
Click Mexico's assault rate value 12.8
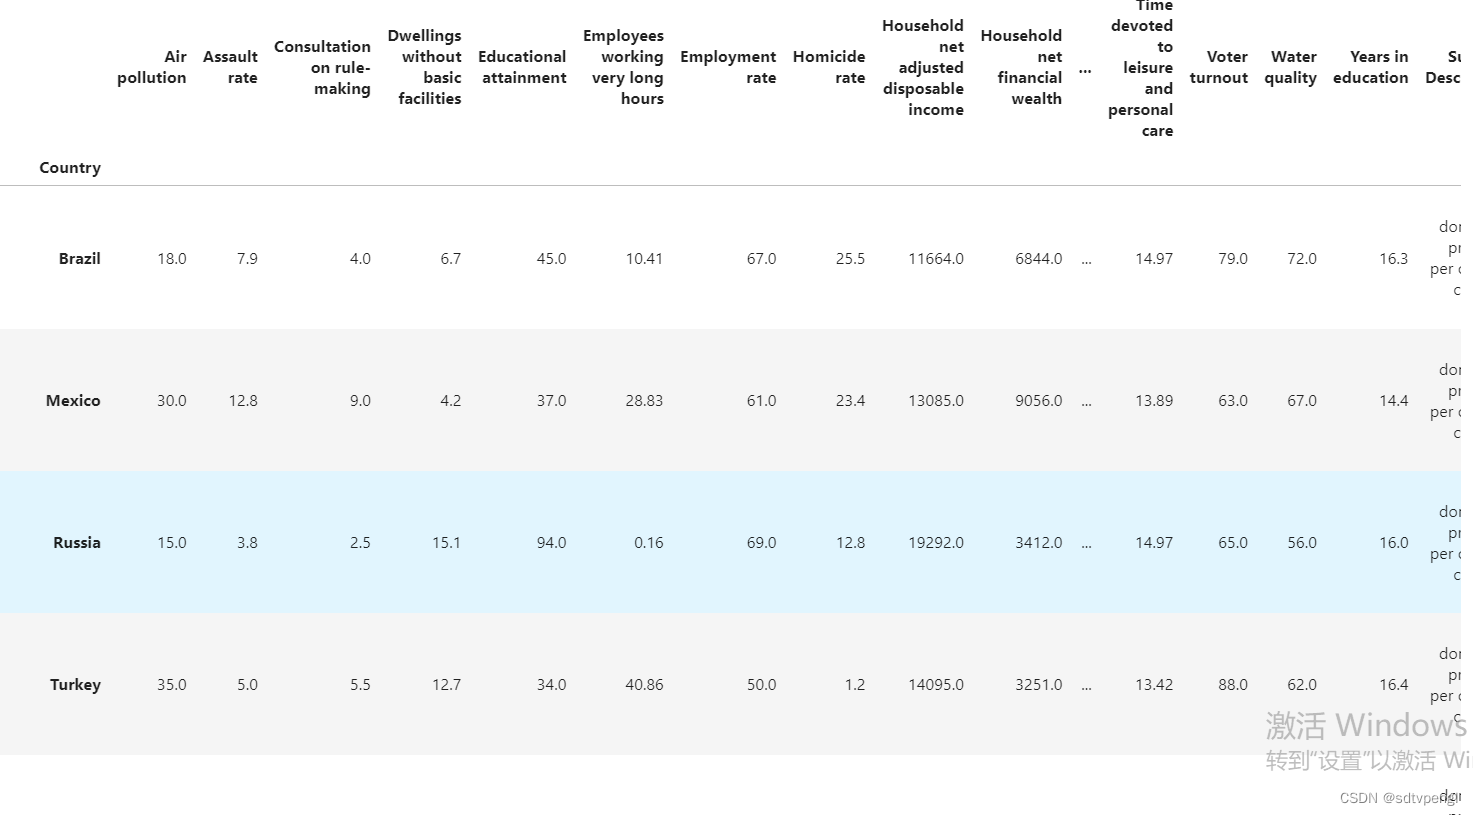pos(243,400)
